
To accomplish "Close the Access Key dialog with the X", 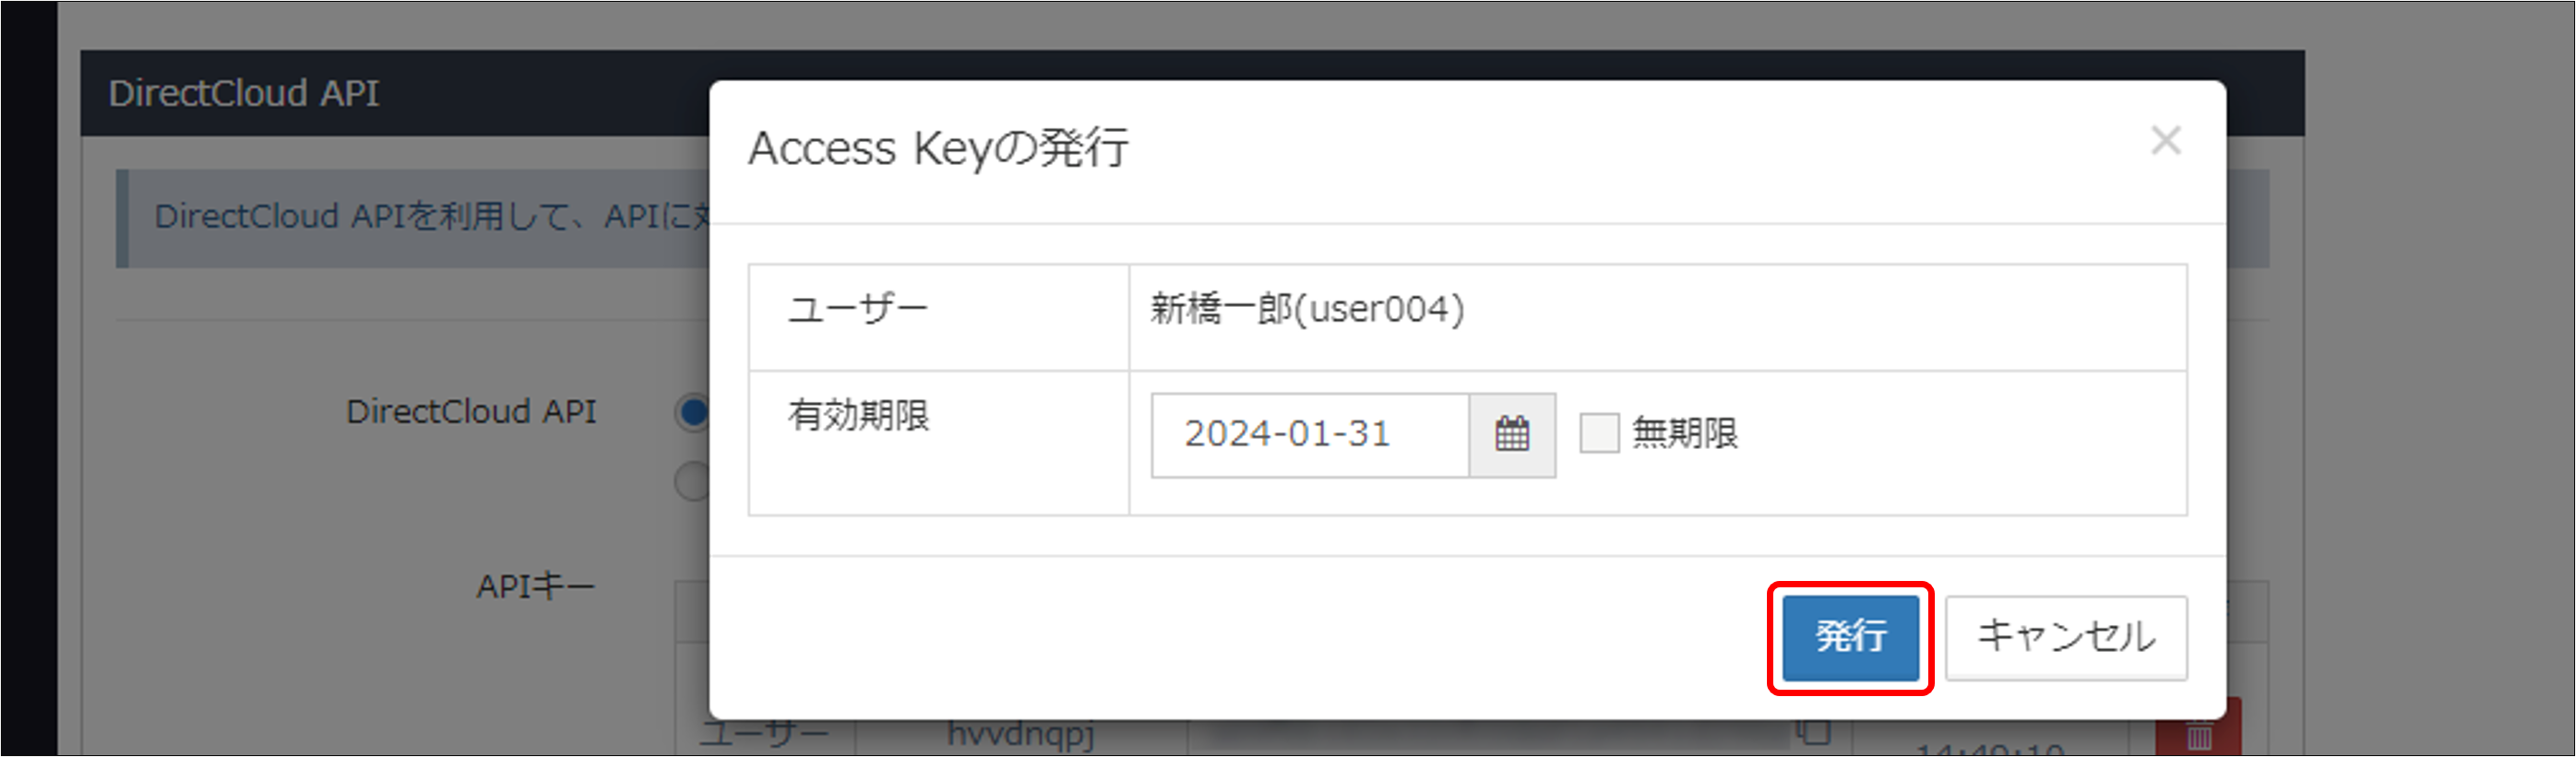I will coord(2165,140).
